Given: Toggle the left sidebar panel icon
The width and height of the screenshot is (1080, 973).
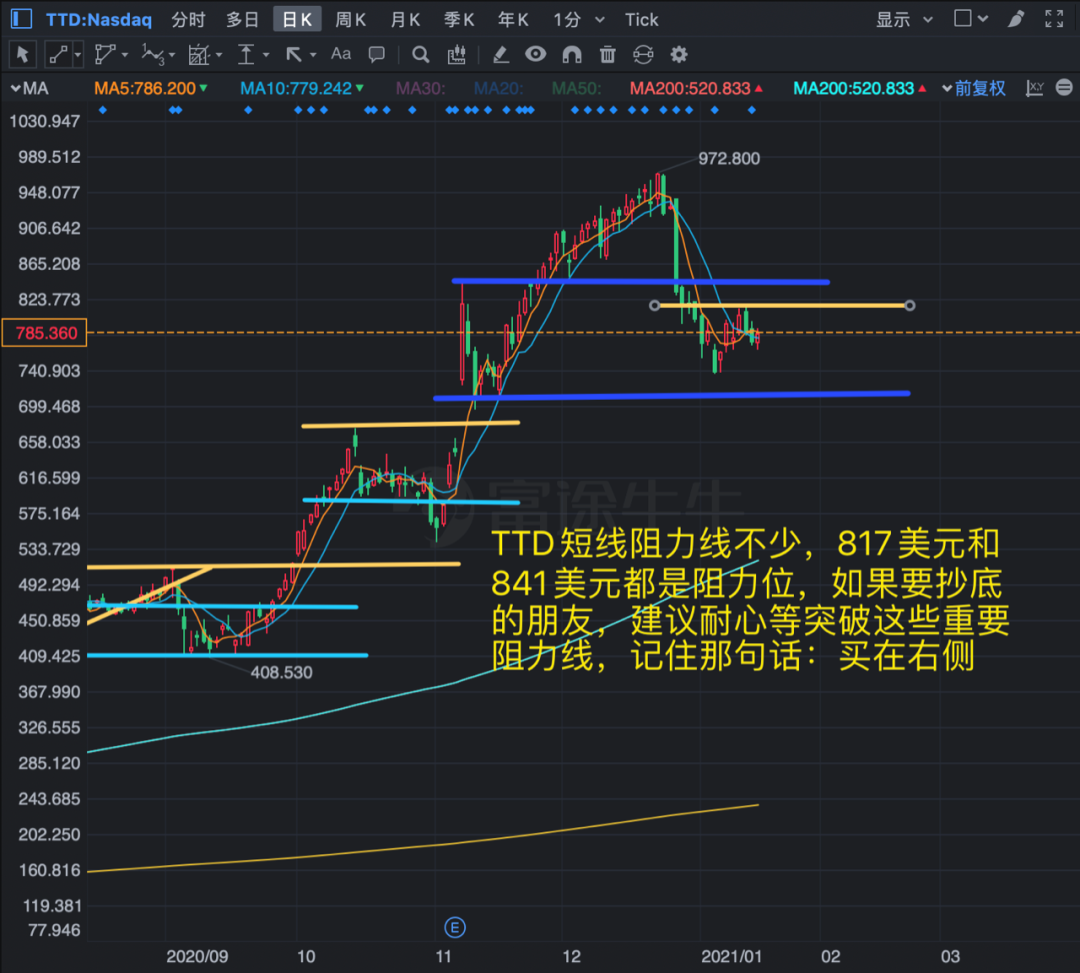Looking at the screenshot, I should click(21, 19).
